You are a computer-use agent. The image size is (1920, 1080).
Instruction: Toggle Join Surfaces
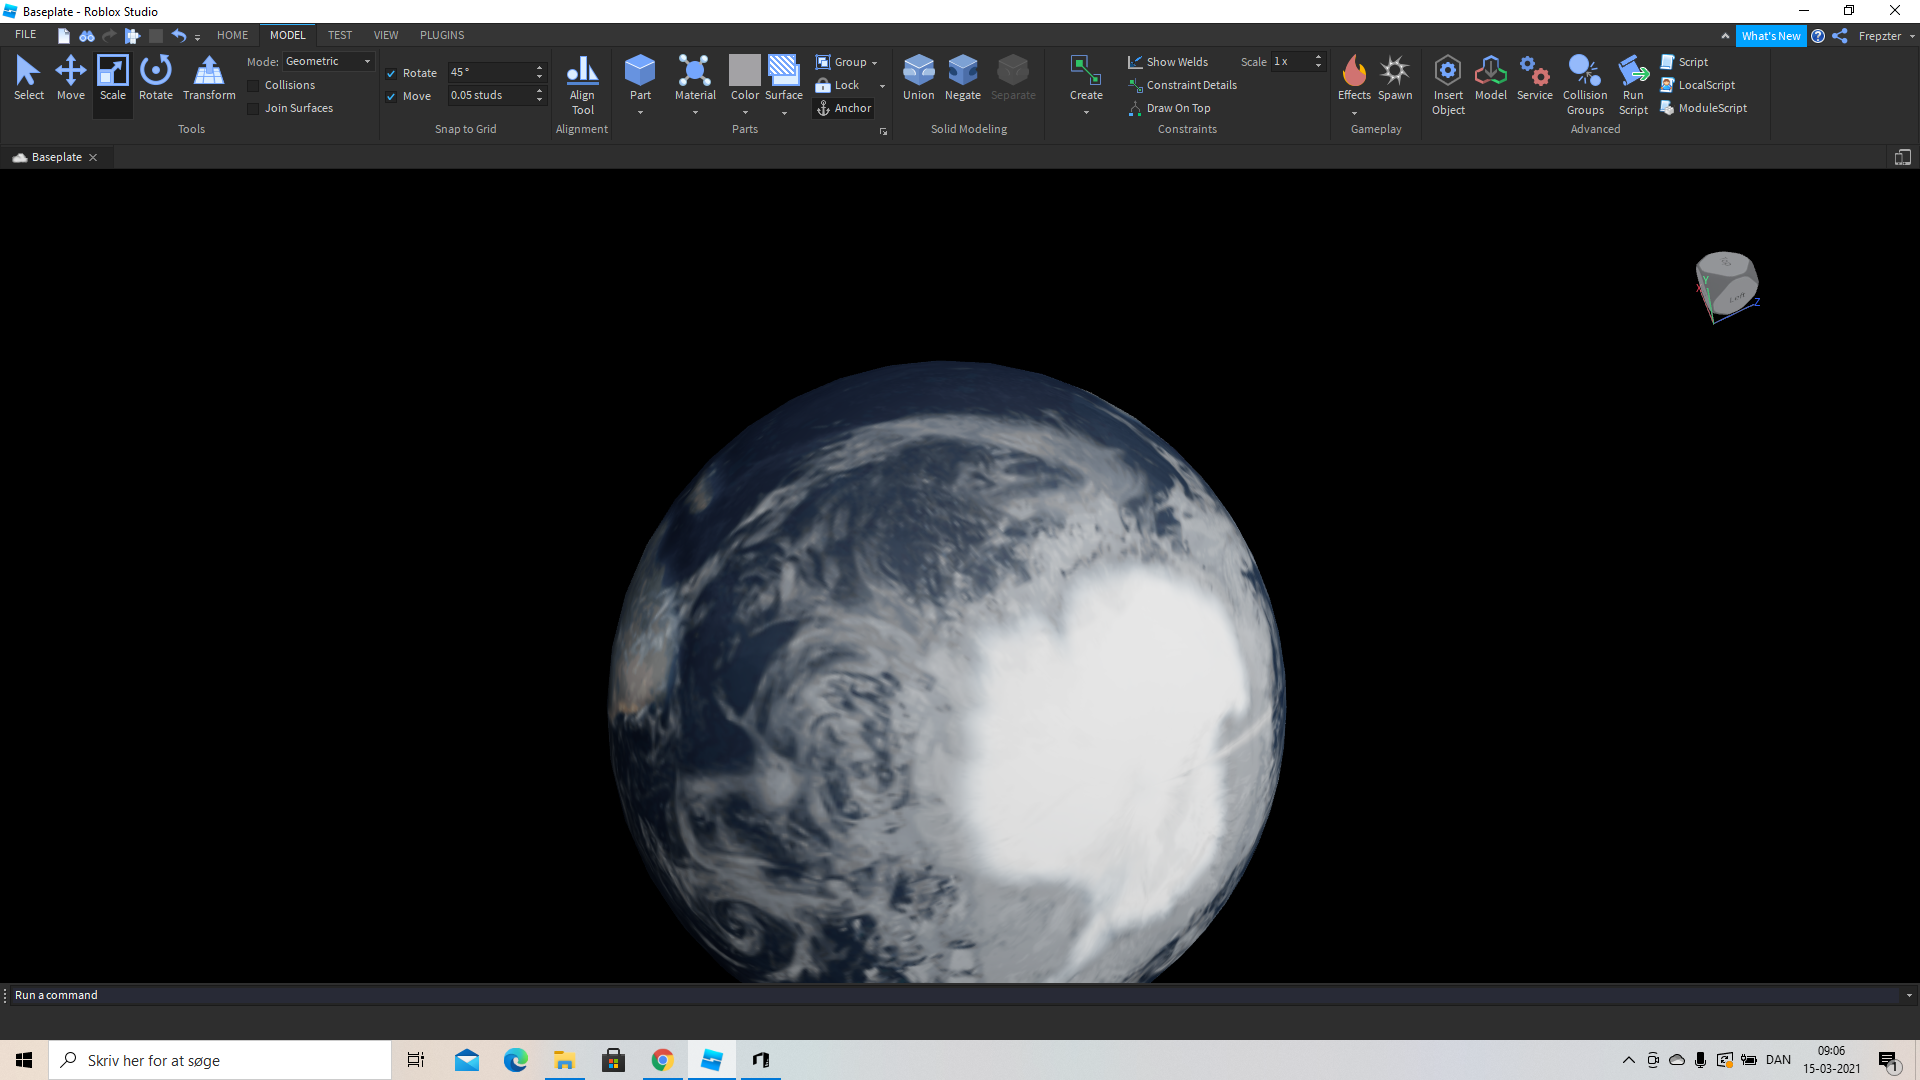coord(252,108)
